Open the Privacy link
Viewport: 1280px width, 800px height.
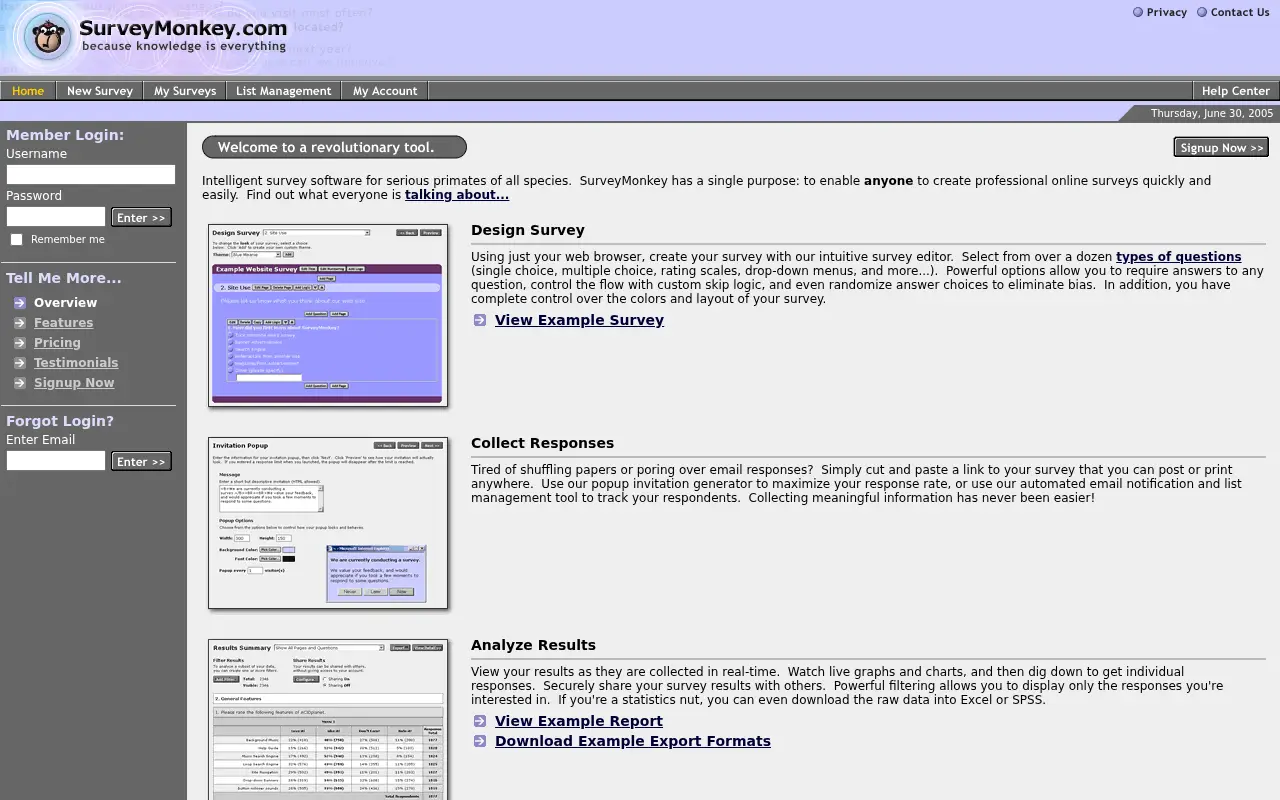[1167, 12]
